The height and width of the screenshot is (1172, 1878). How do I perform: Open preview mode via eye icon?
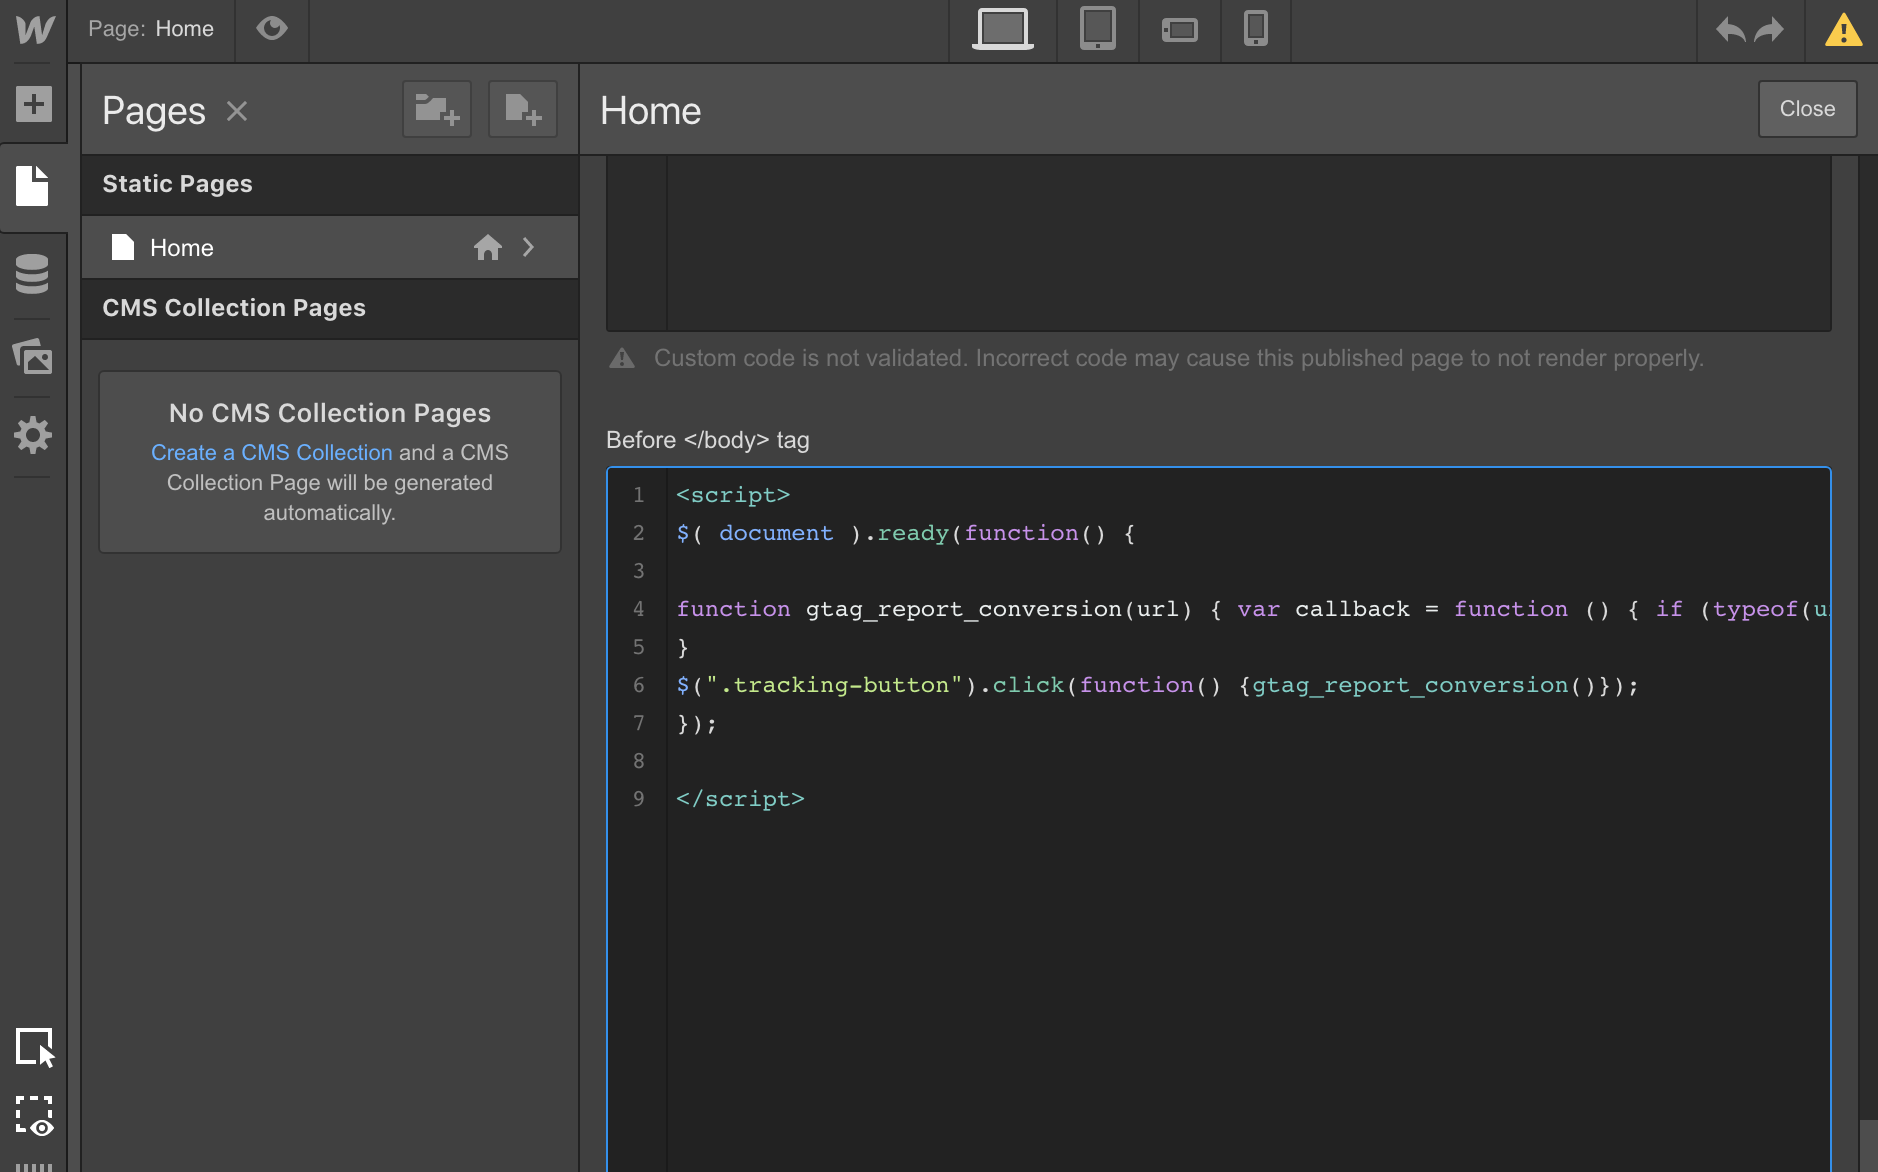coord(272,28)
